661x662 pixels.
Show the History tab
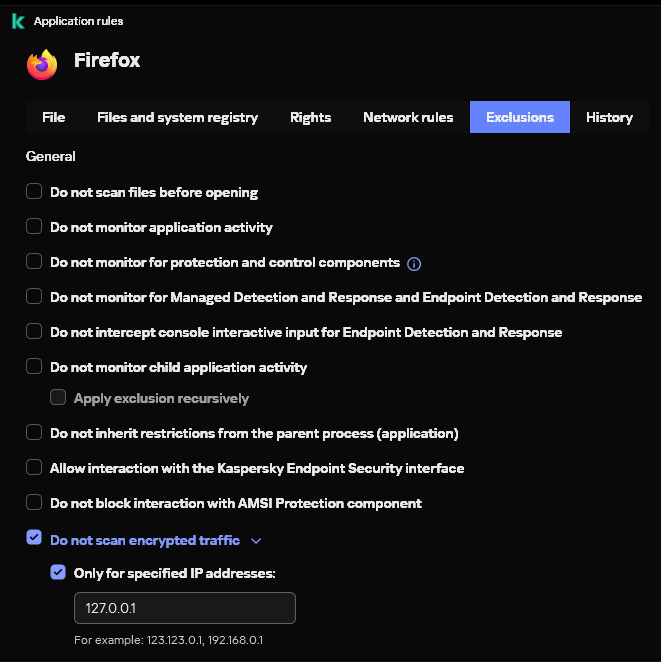[609, 117]
